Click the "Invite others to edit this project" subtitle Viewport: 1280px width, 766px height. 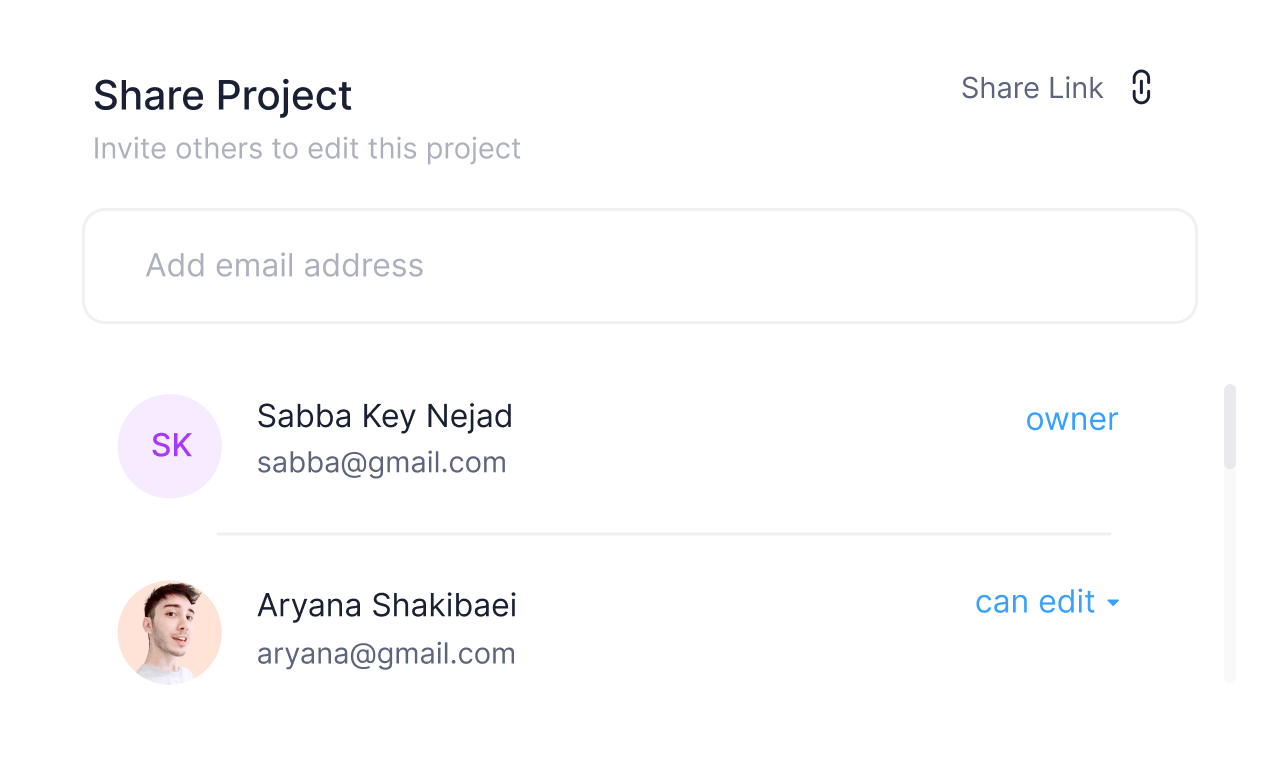click(x=307, y=149)
